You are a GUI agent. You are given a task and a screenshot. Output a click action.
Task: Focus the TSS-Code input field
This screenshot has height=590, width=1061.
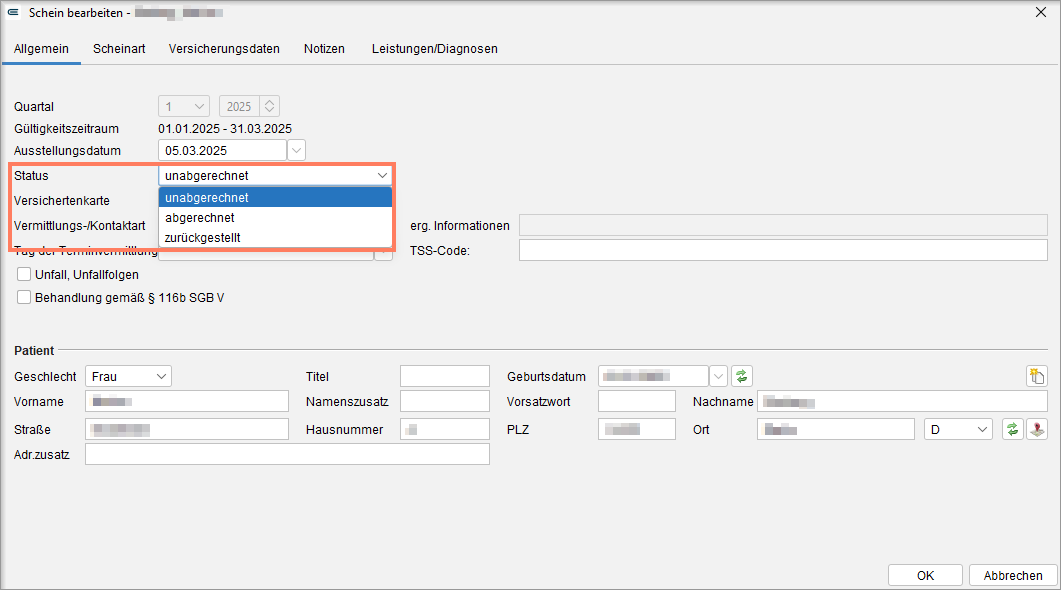point(783,250)
